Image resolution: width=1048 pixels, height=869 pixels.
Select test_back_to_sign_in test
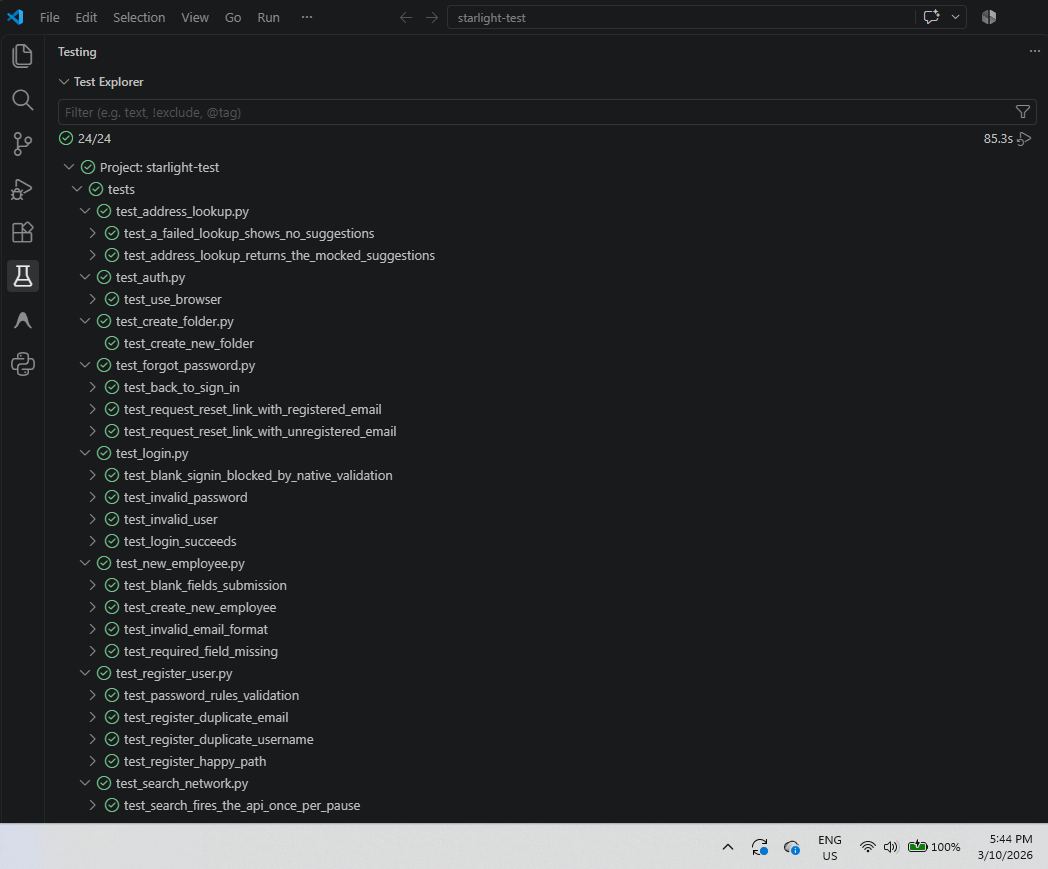545,387
